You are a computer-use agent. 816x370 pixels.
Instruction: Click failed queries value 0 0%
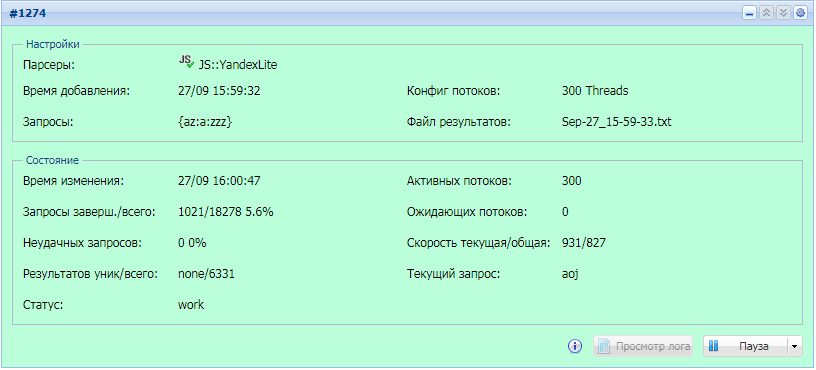[x=192, y=243]
